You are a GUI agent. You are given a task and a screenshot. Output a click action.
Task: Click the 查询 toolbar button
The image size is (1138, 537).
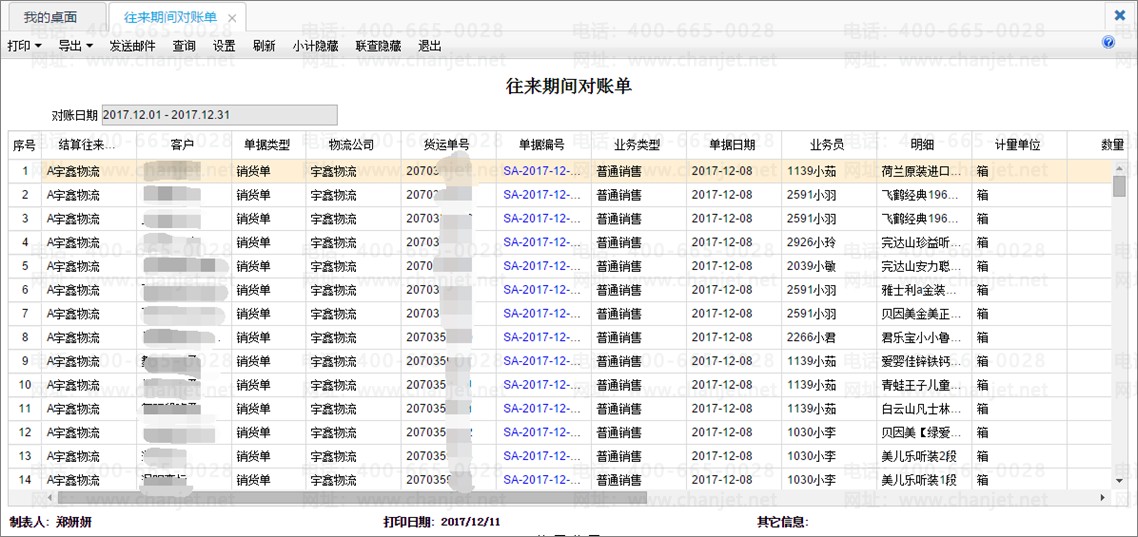[x=184, y=45]
